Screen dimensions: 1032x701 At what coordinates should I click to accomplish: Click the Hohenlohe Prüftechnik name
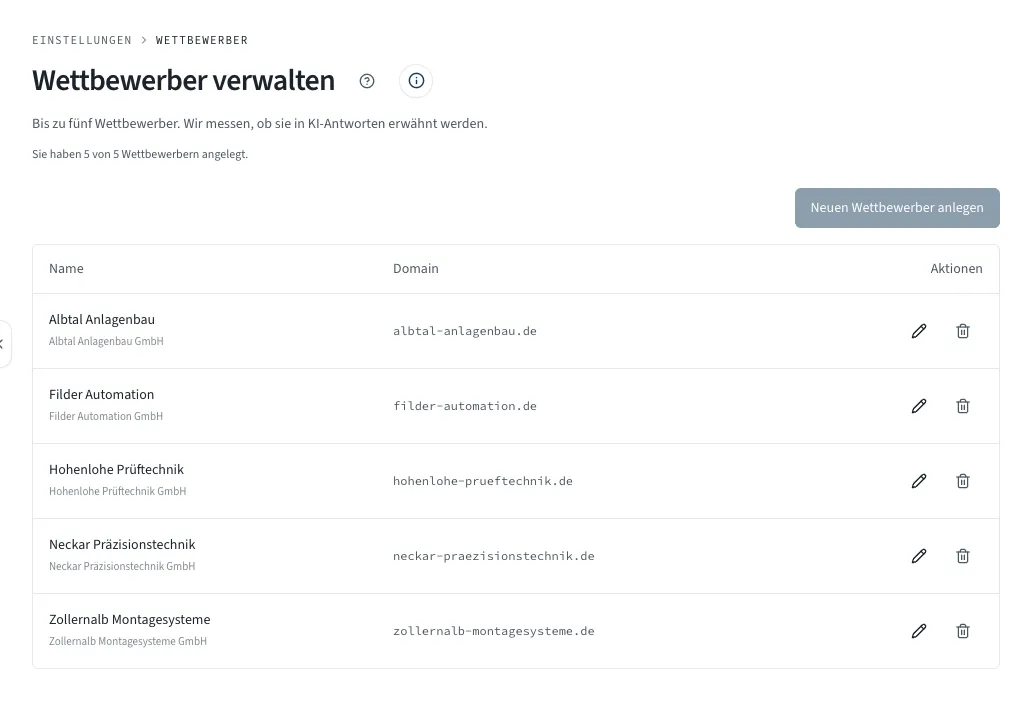(x=116, y=470)
